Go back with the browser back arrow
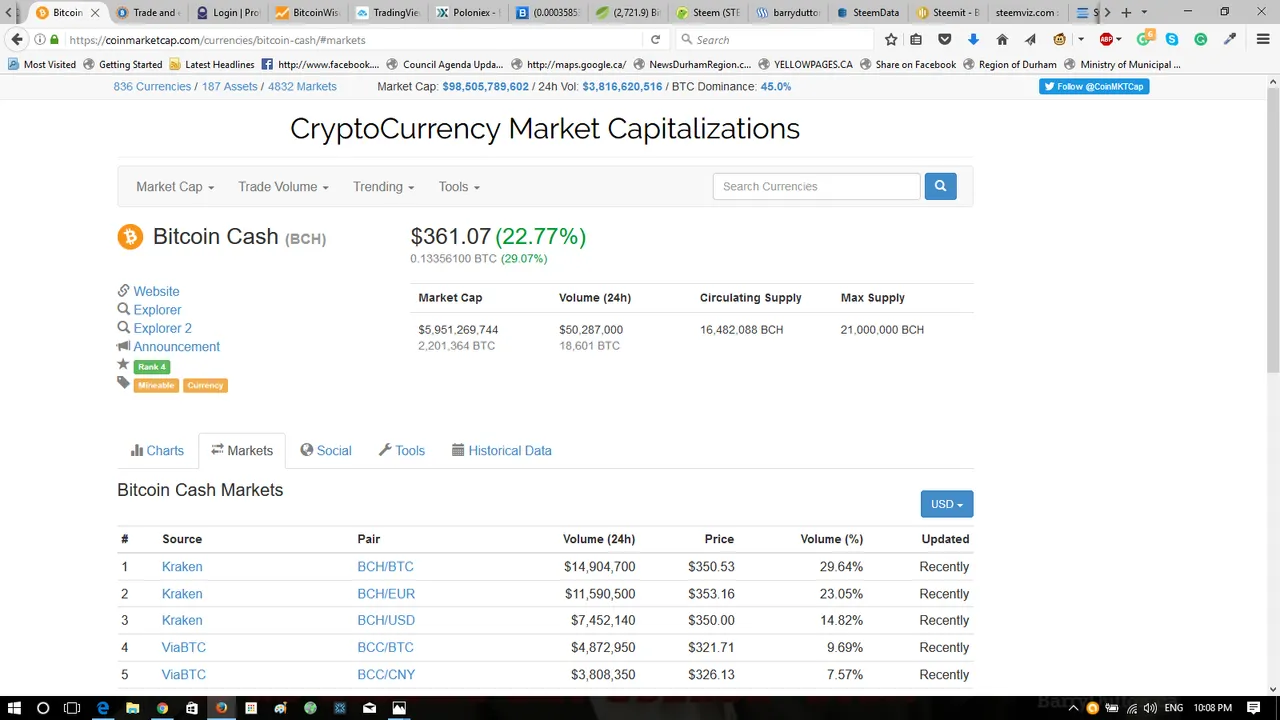 16,40
